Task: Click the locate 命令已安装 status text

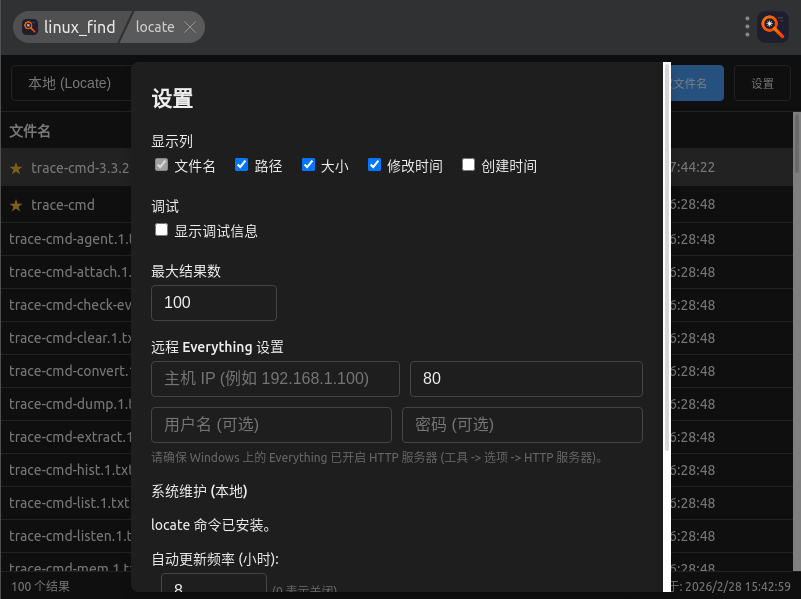Action: tap(211, 525)
